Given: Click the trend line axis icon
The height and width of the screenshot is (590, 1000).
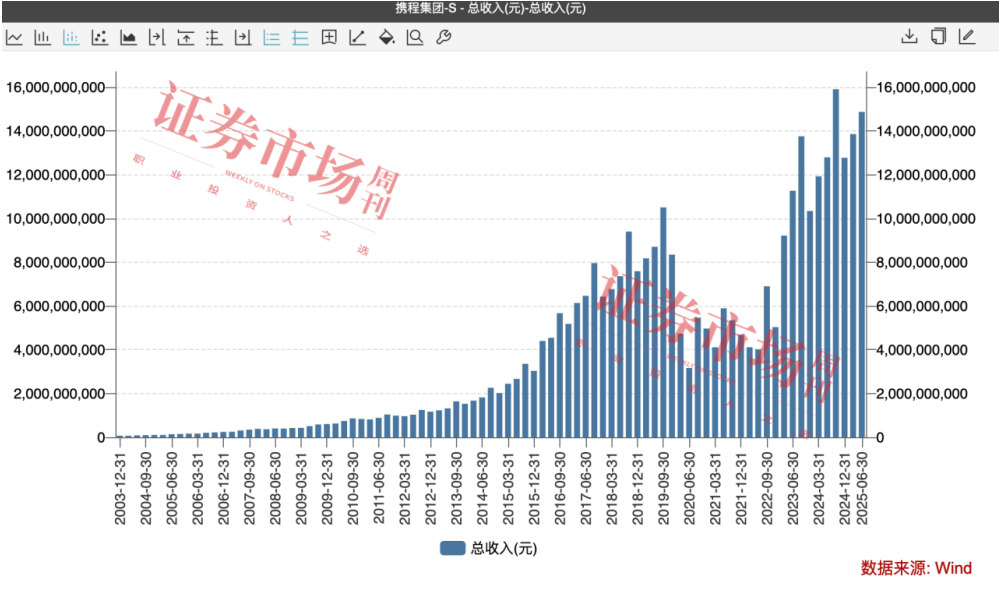Looking at the screenshot, I should click(x=357, y=38).
